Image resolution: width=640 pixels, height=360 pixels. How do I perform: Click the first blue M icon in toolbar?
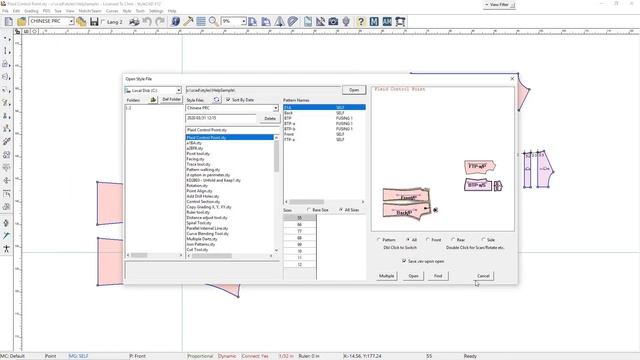click(374, 22)
